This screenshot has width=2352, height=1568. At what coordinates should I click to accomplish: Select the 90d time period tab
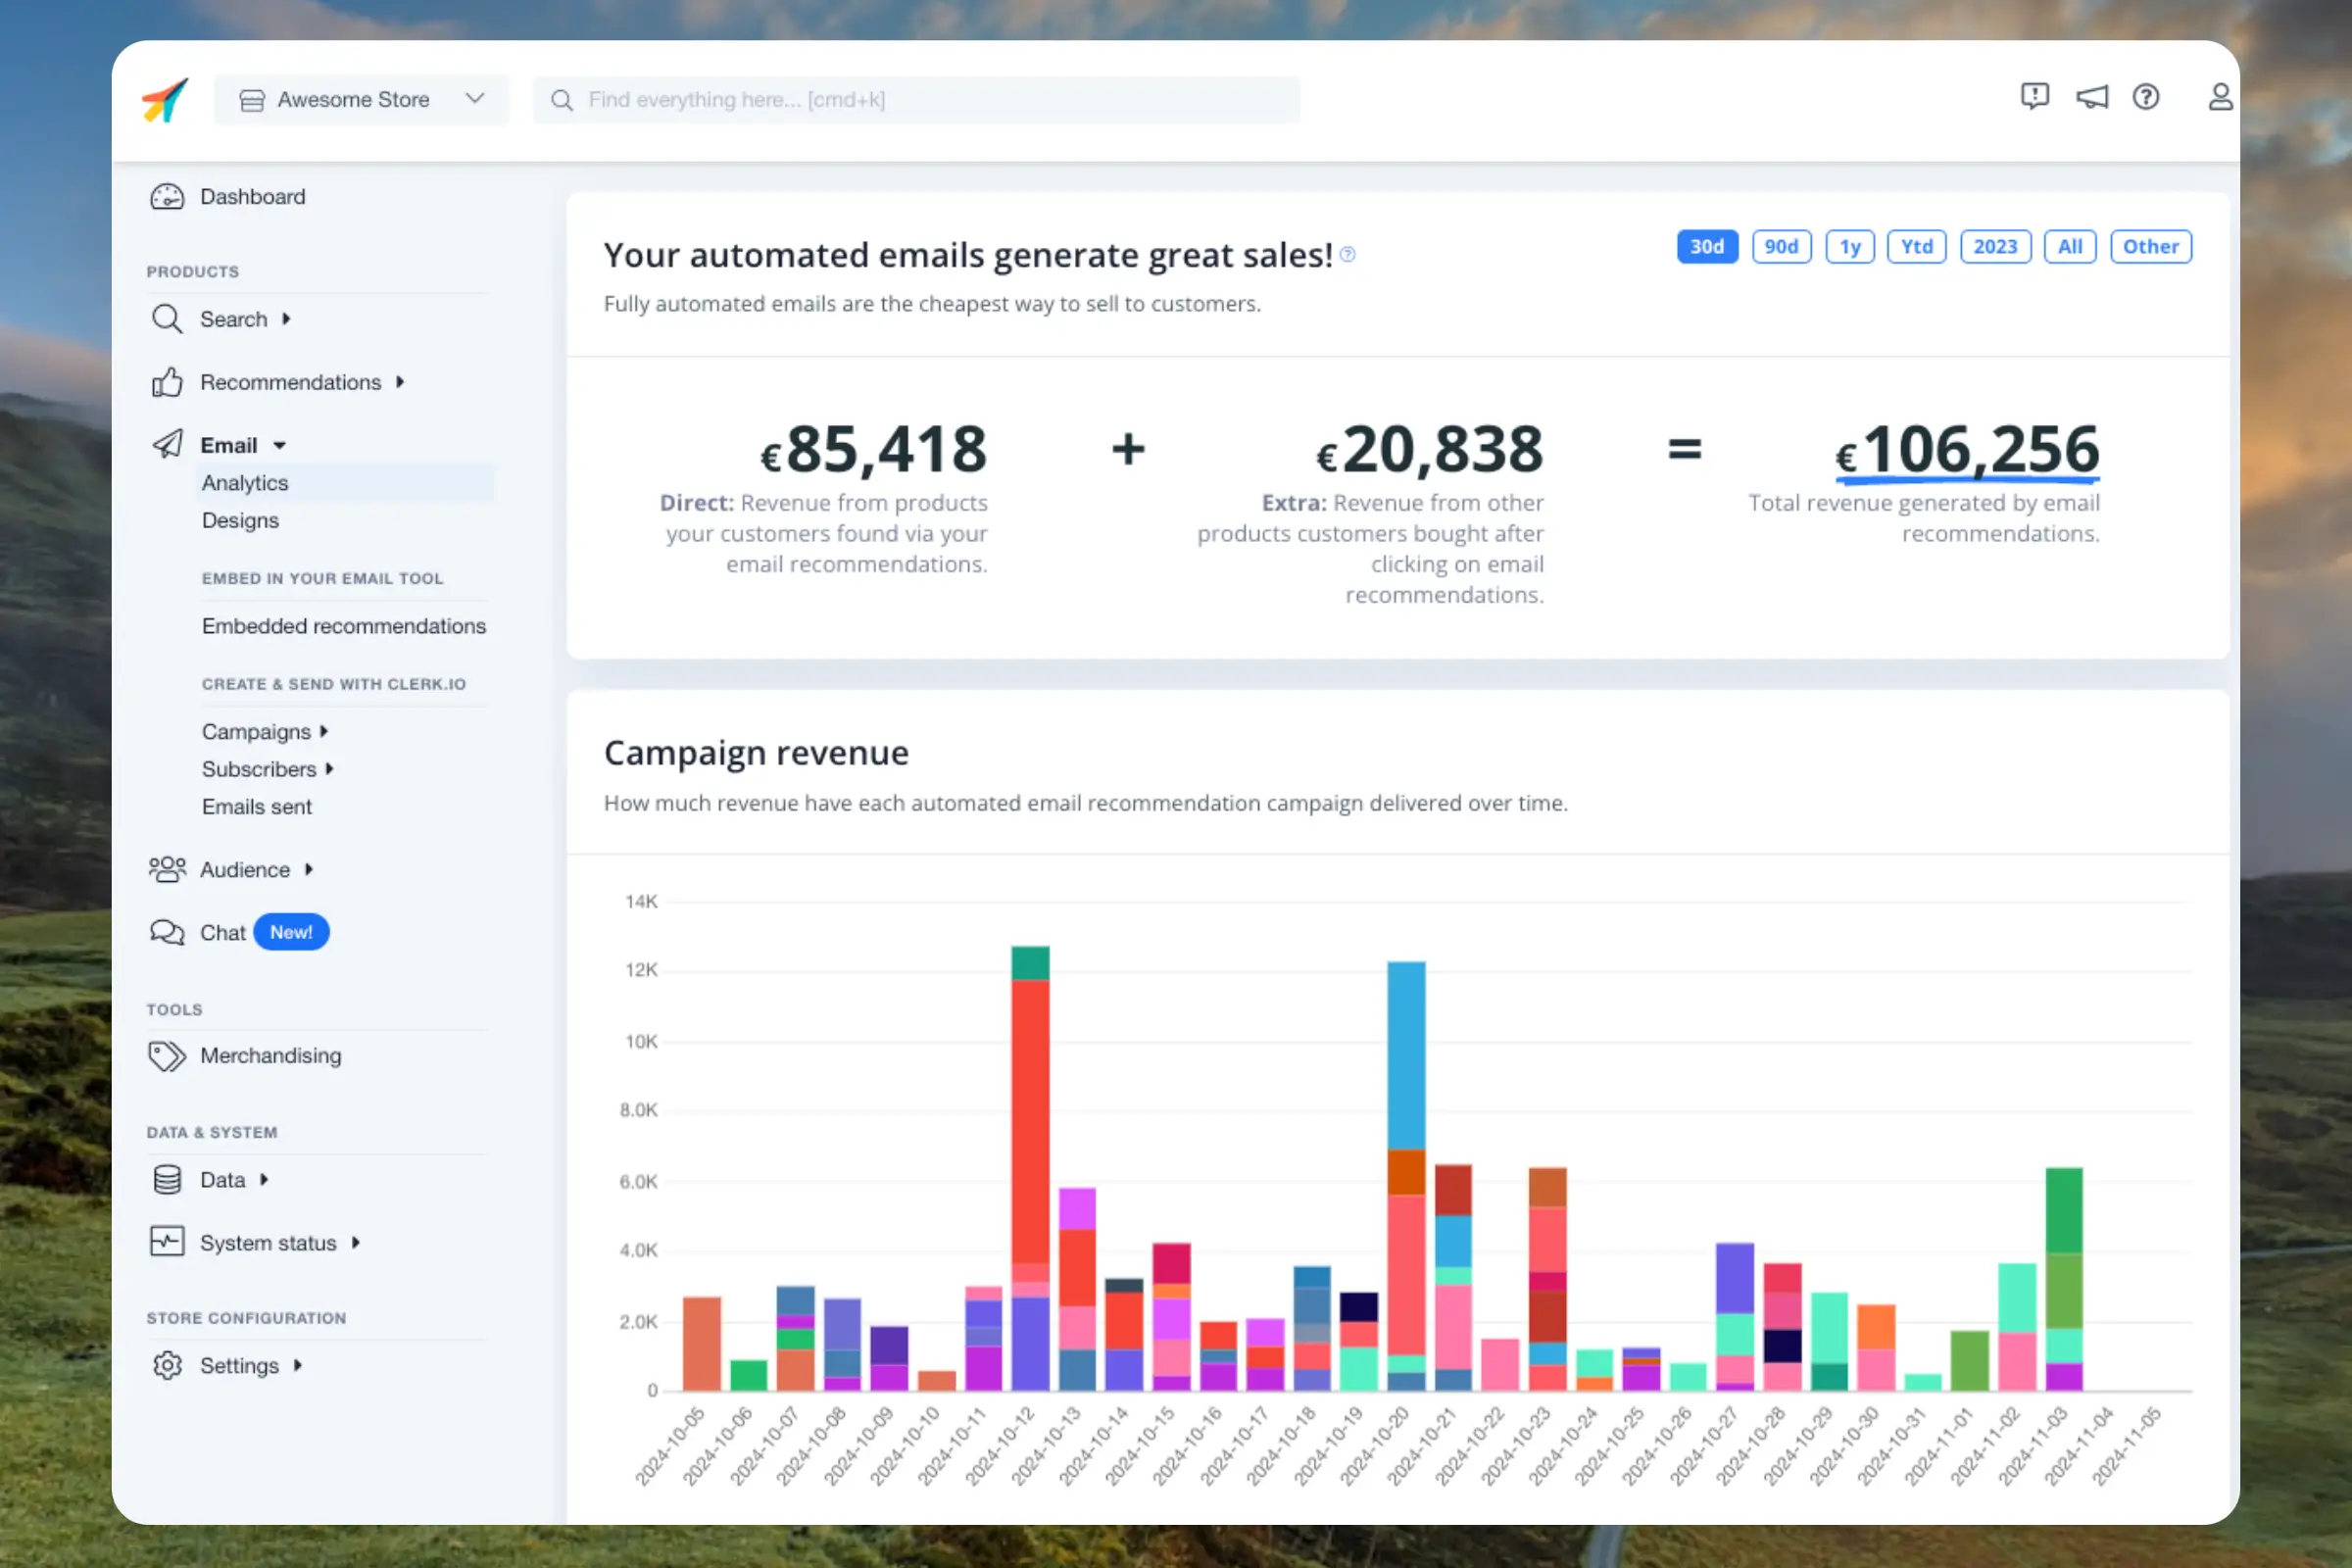(x=1780, y=247)
